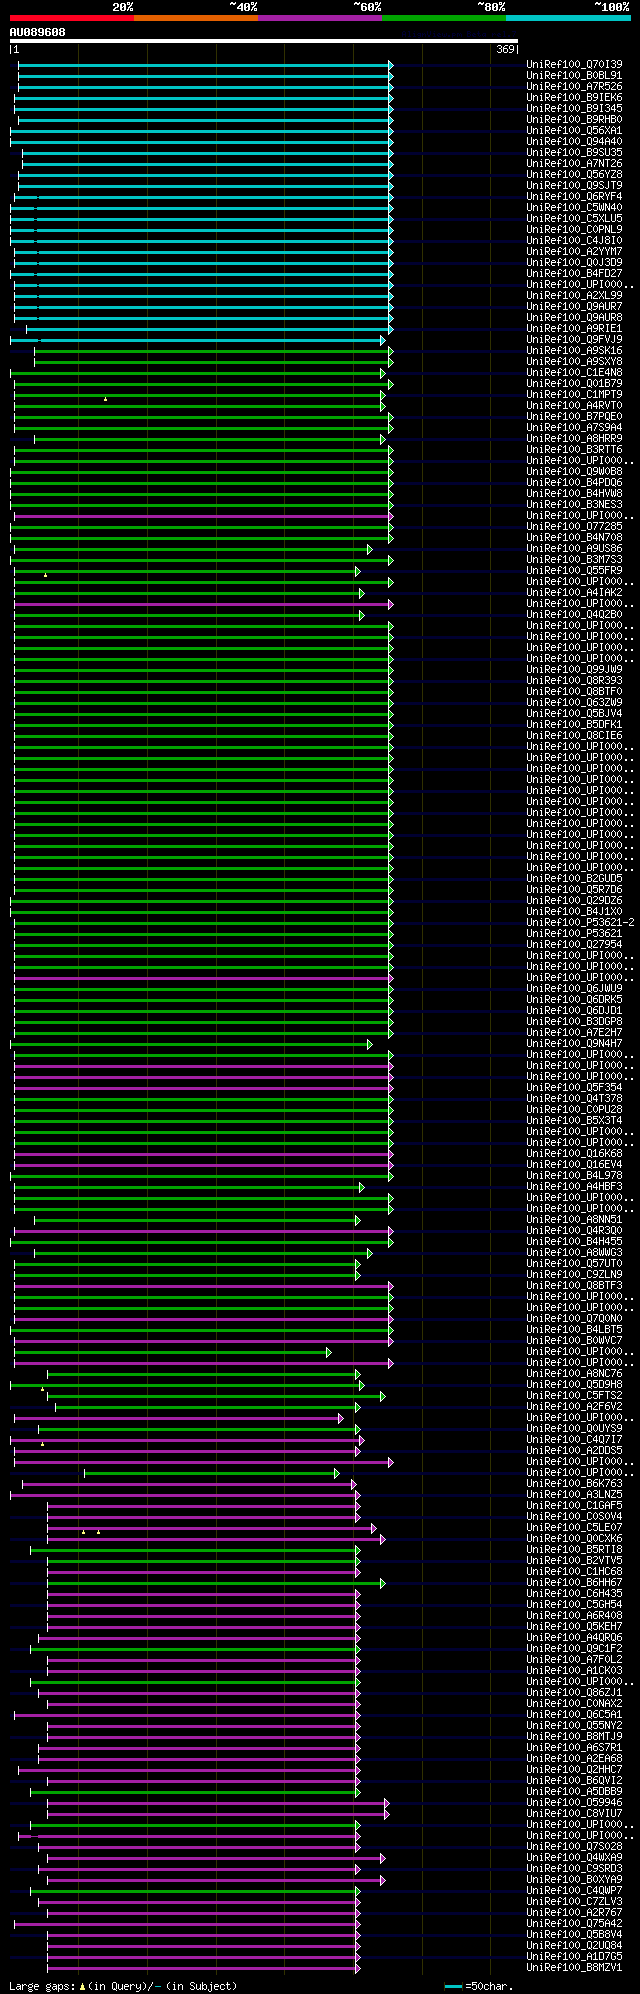Viewport: 640px width, 1994px height.
Task: Open hit UniRef100_B5X3T4
Action: (574, 1120)
